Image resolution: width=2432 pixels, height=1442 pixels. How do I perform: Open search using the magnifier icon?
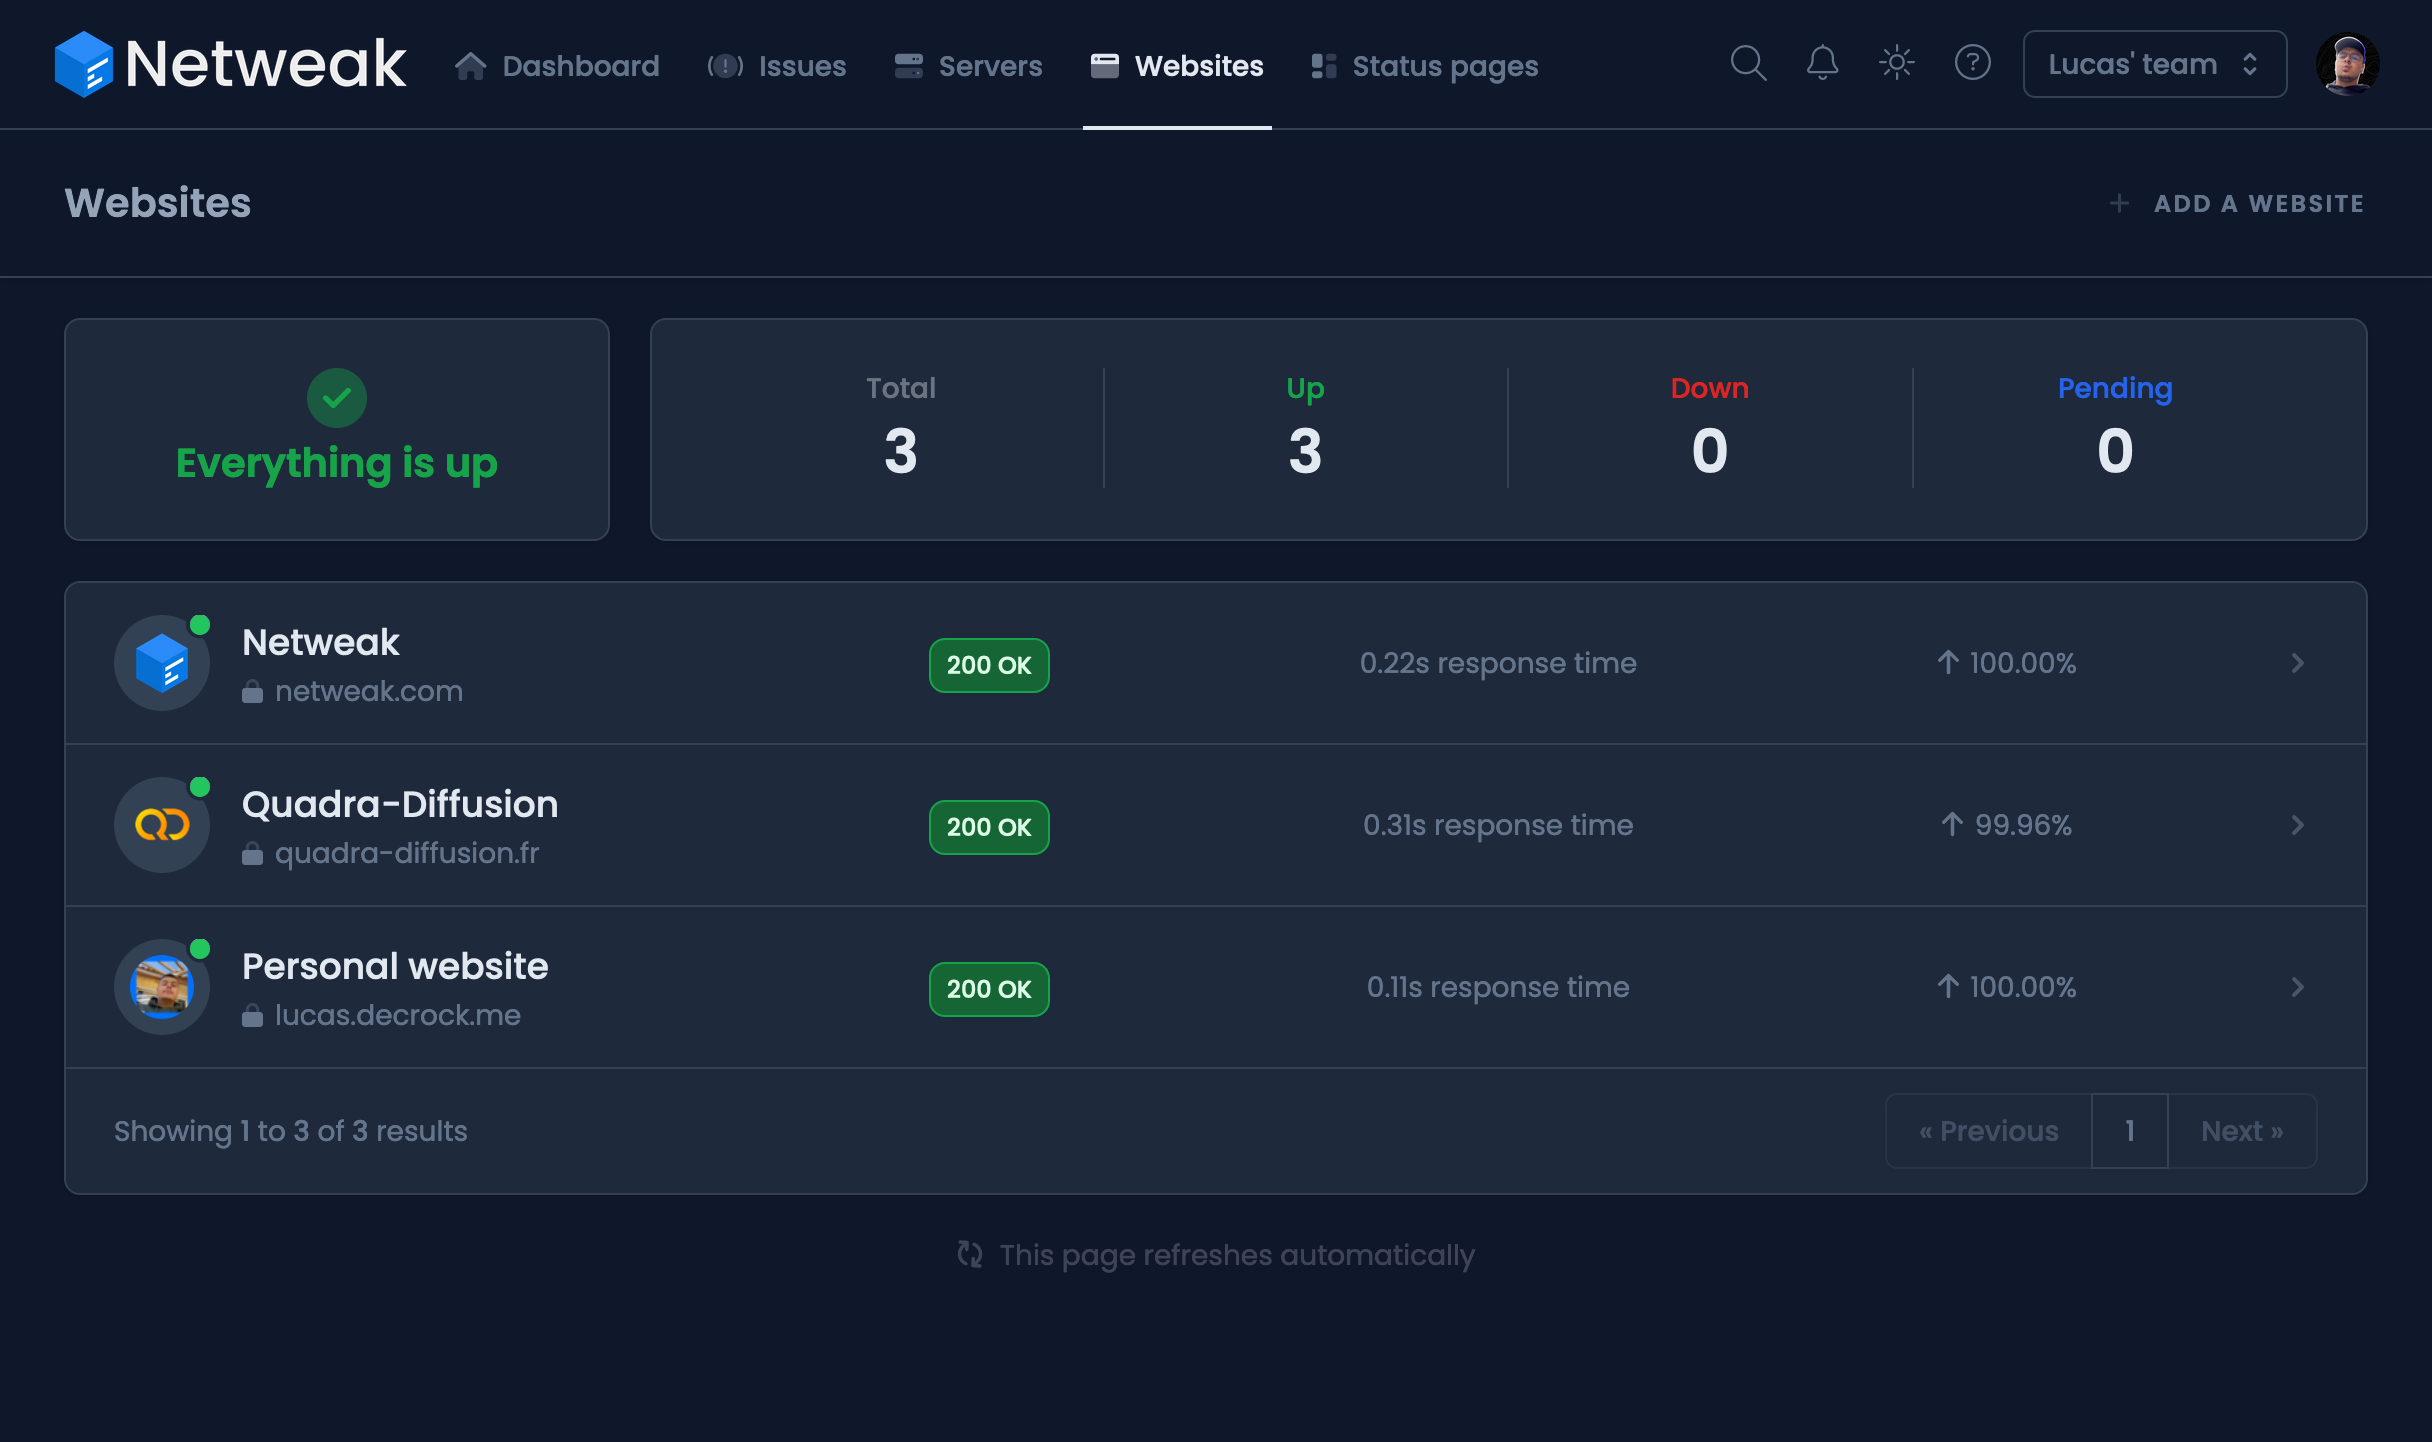click(1747, 63)
